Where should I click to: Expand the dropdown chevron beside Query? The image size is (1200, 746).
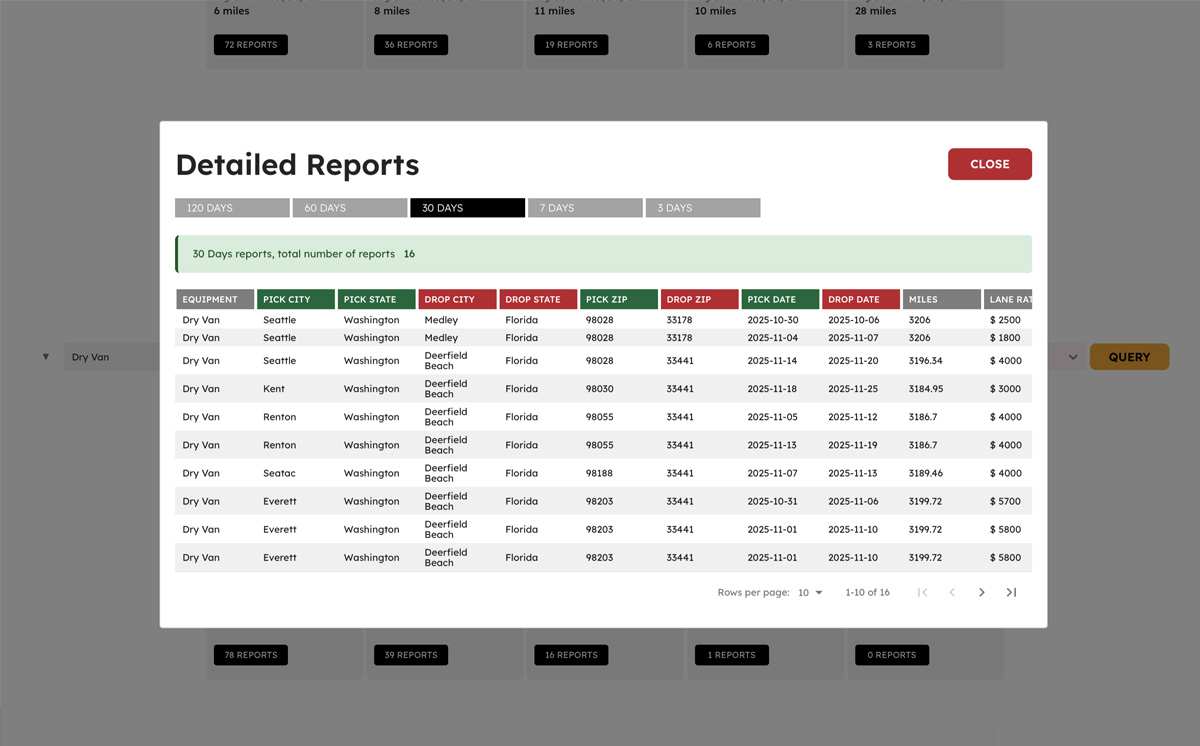tap(1073, 357)
